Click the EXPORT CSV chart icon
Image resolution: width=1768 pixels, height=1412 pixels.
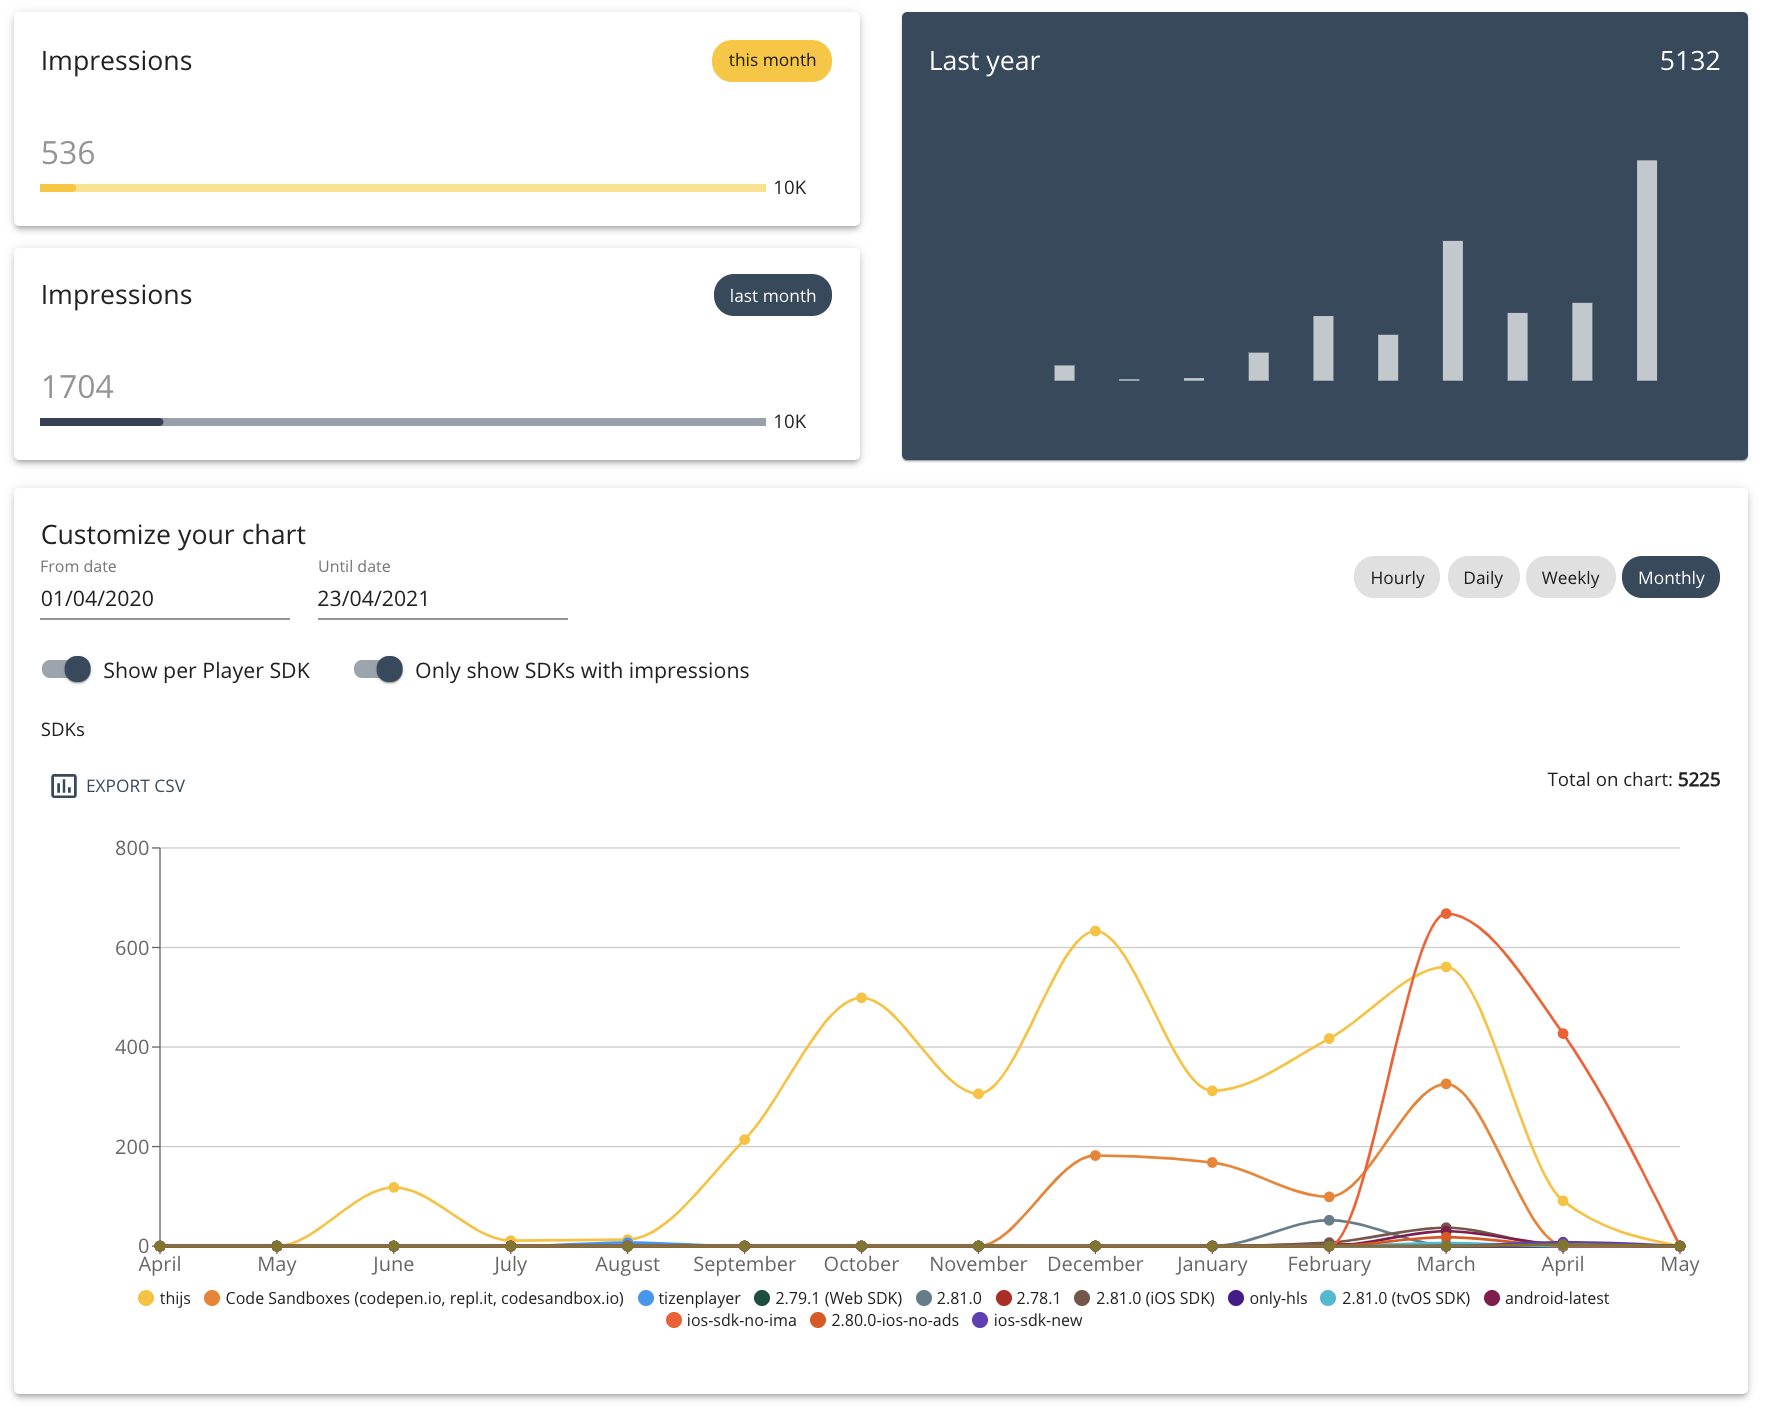[63, 785]
